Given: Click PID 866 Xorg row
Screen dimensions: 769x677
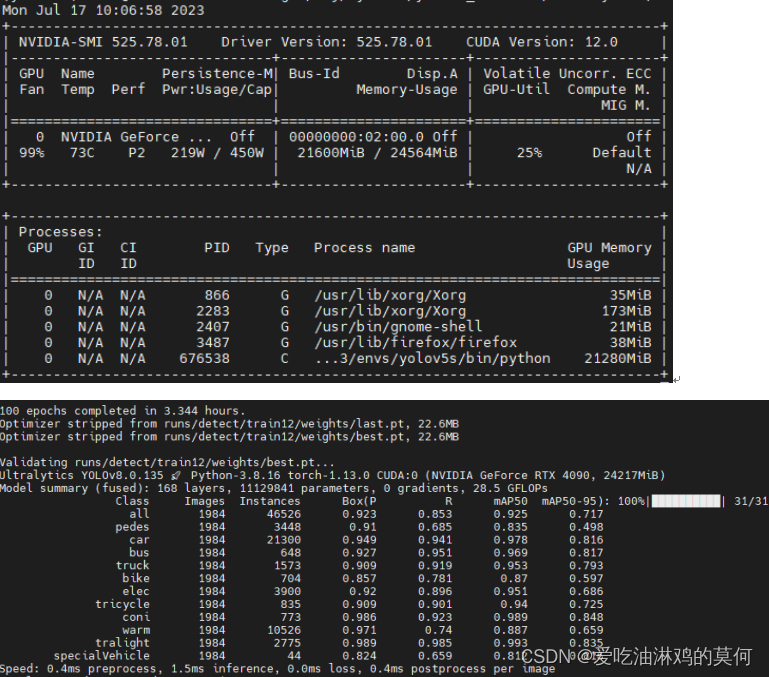Looking at the screenshot, I should [x=333, y=295].
